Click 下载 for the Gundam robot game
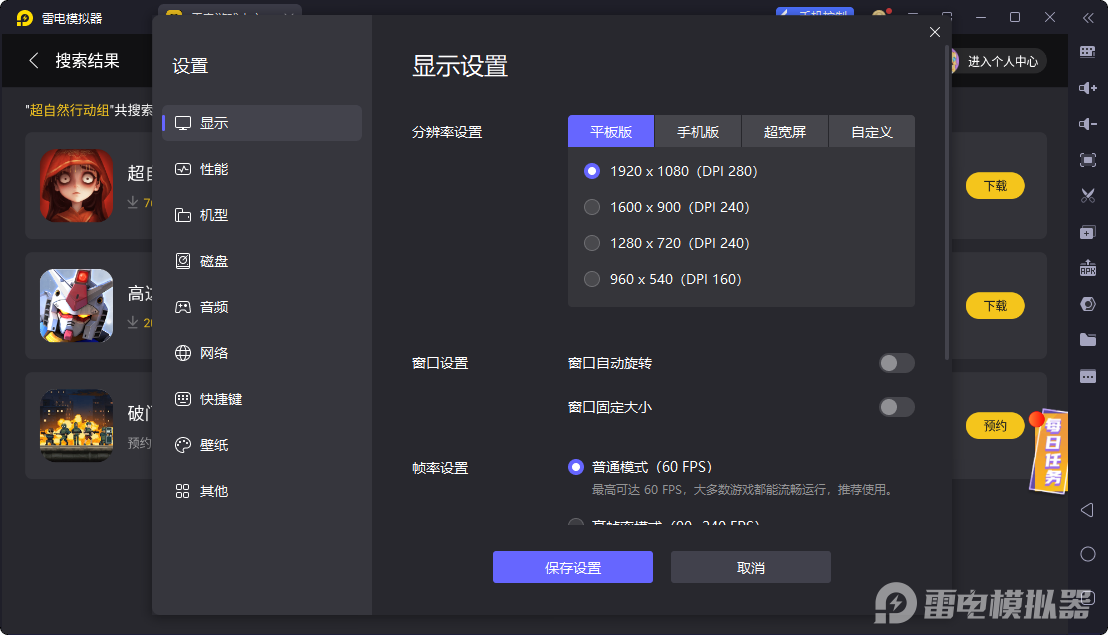1108x635 pixels. click(x=995, y=306)
